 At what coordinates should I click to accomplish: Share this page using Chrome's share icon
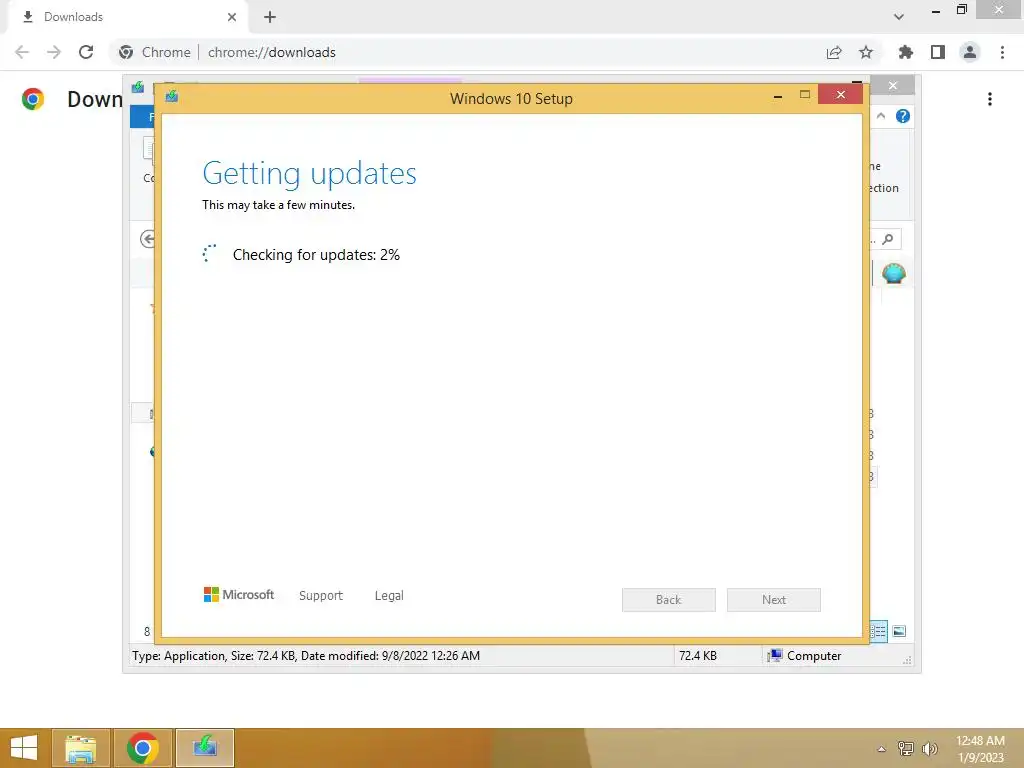tap(834, 52)
